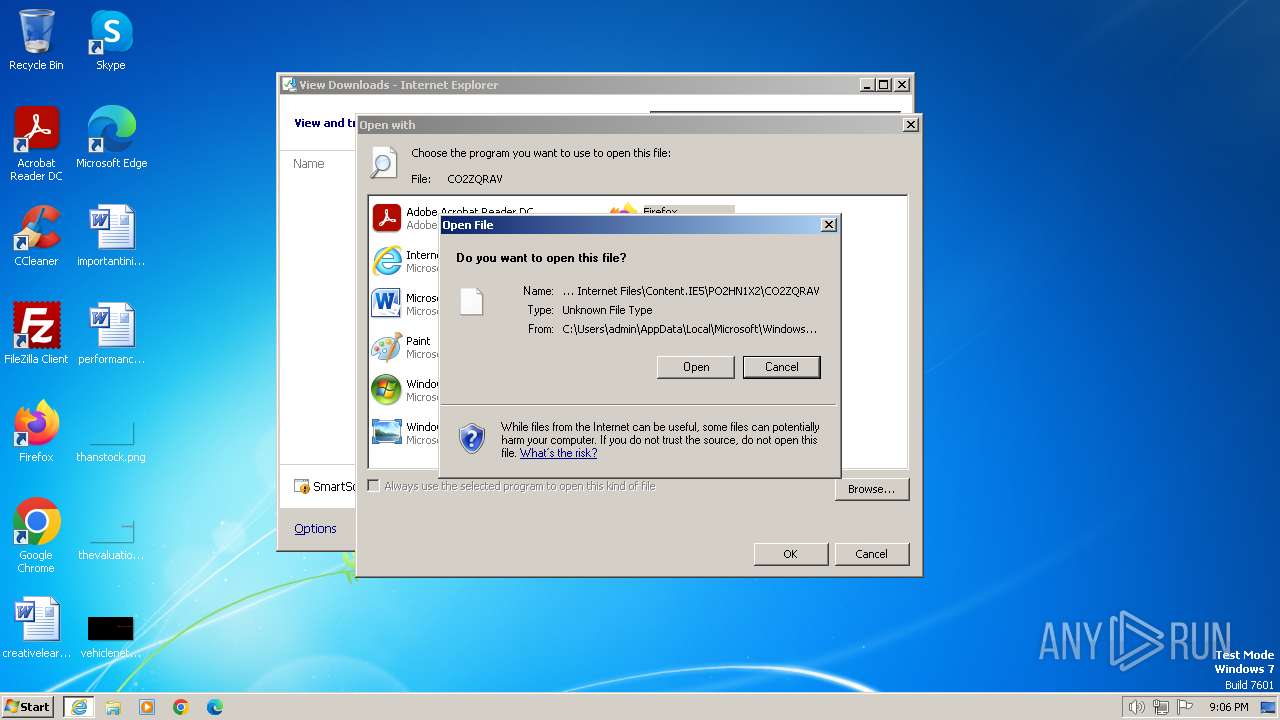
Task: Select Internet Explorer icon in Open with list
Action: (387, 261)
